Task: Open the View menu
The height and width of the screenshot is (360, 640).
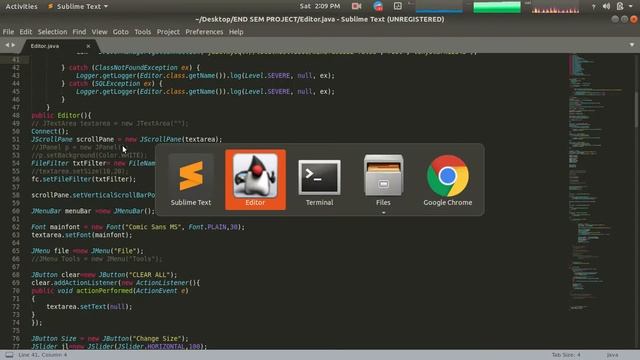Action: point(99,32)
